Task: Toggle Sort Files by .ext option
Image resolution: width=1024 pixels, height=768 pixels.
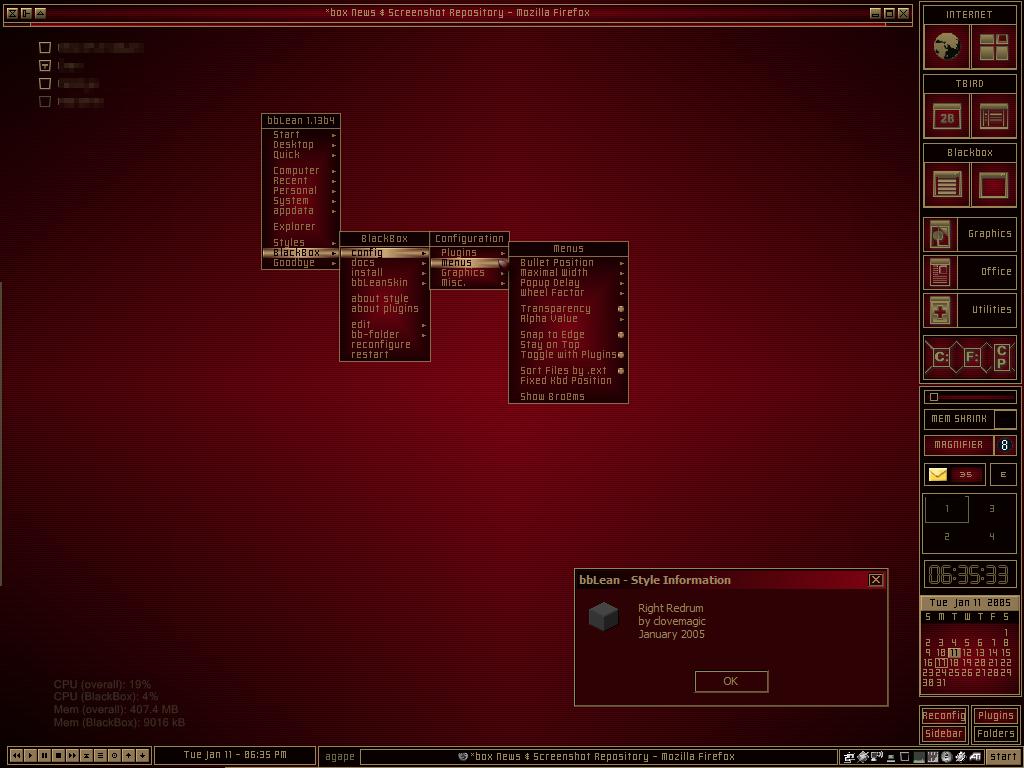Action: click(568, 370)
